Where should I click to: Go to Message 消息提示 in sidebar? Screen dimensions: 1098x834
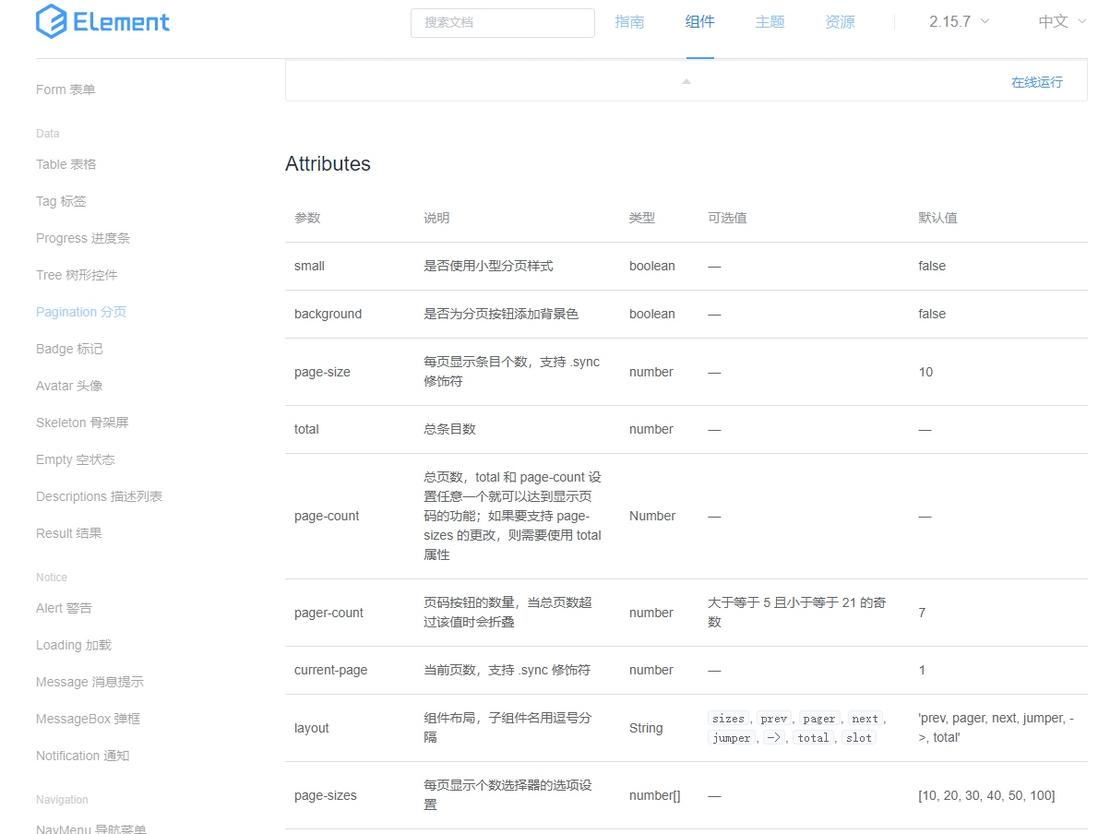click(x=90, y=681)
